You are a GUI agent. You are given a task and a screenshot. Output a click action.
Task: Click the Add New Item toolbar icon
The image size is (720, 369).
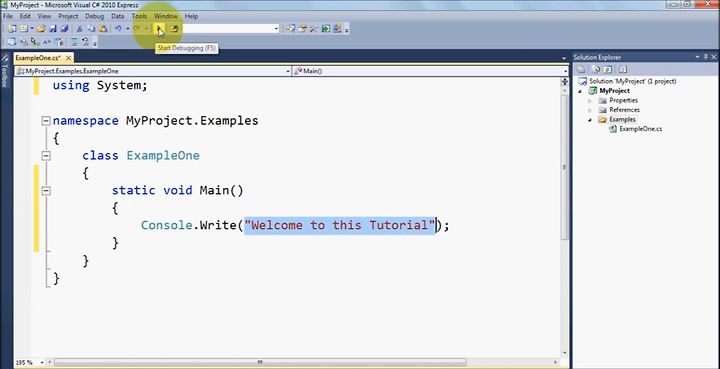pyautogui.click(x=23, y=28)
